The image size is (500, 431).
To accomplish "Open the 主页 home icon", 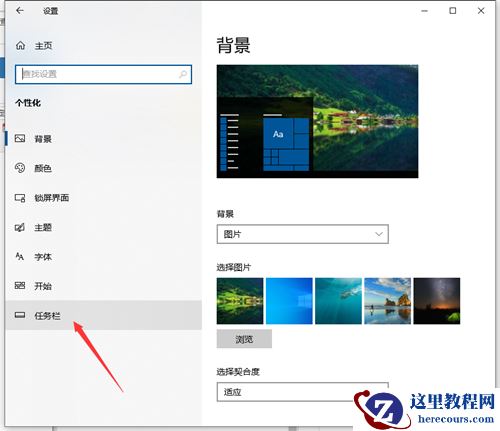I will 20,45.
